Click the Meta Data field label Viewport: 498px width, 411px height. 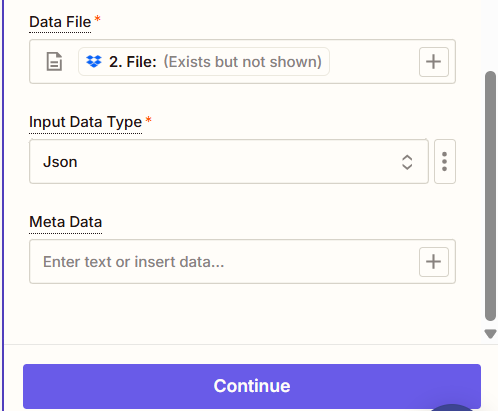[x=66, y=222]
